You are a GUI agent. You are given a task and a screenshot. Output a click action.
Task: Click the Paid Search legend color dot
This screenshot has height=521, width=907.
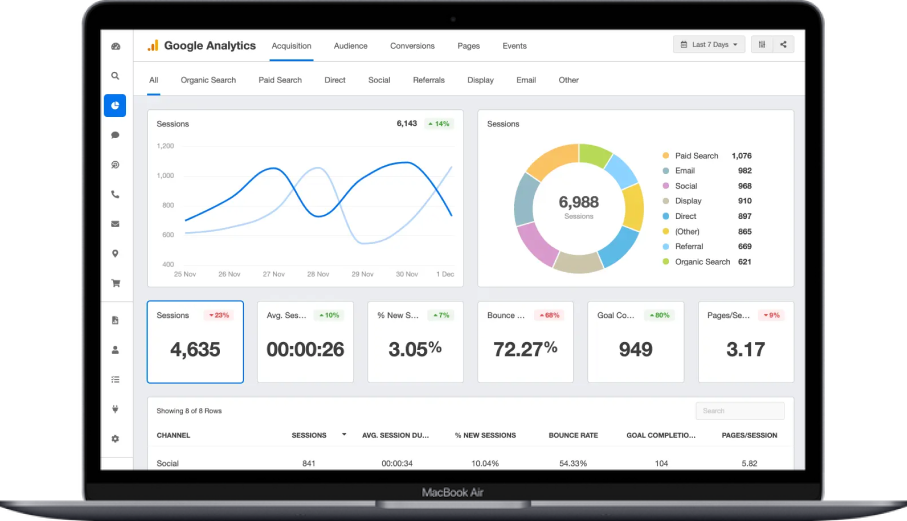[x=666, y=156]
